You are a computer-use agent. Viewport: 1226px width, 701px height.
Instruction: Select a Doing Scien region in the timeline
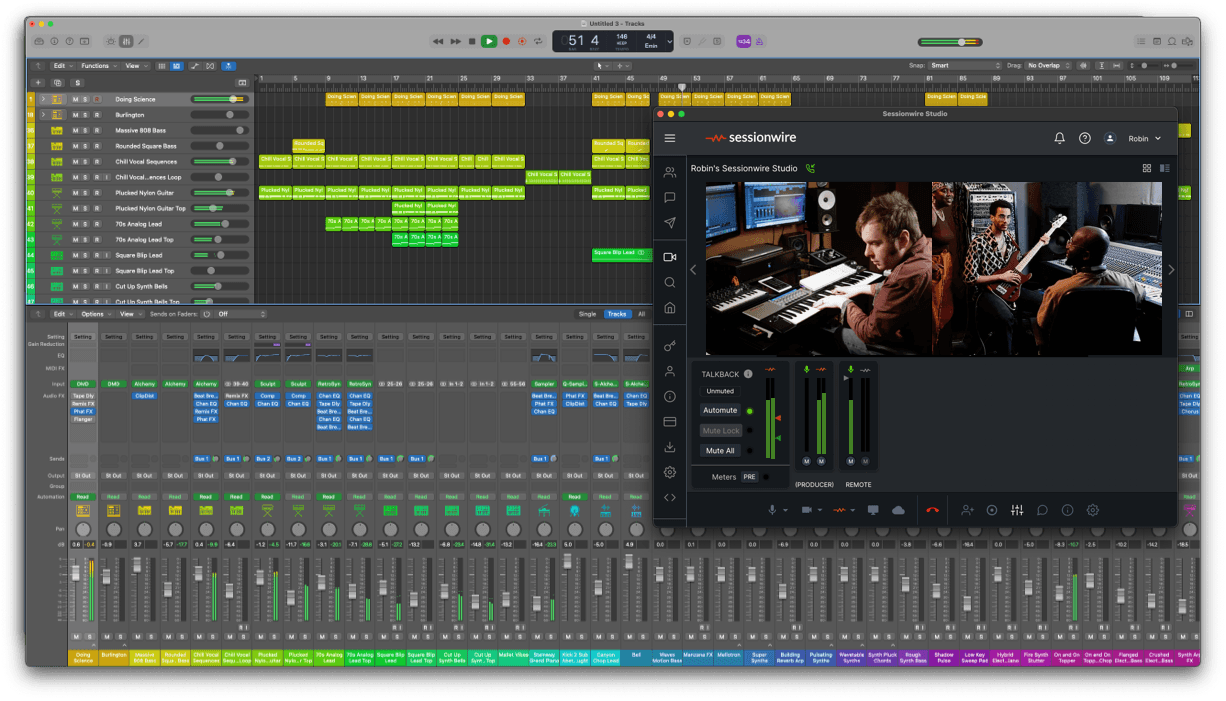tap(340, 97)
